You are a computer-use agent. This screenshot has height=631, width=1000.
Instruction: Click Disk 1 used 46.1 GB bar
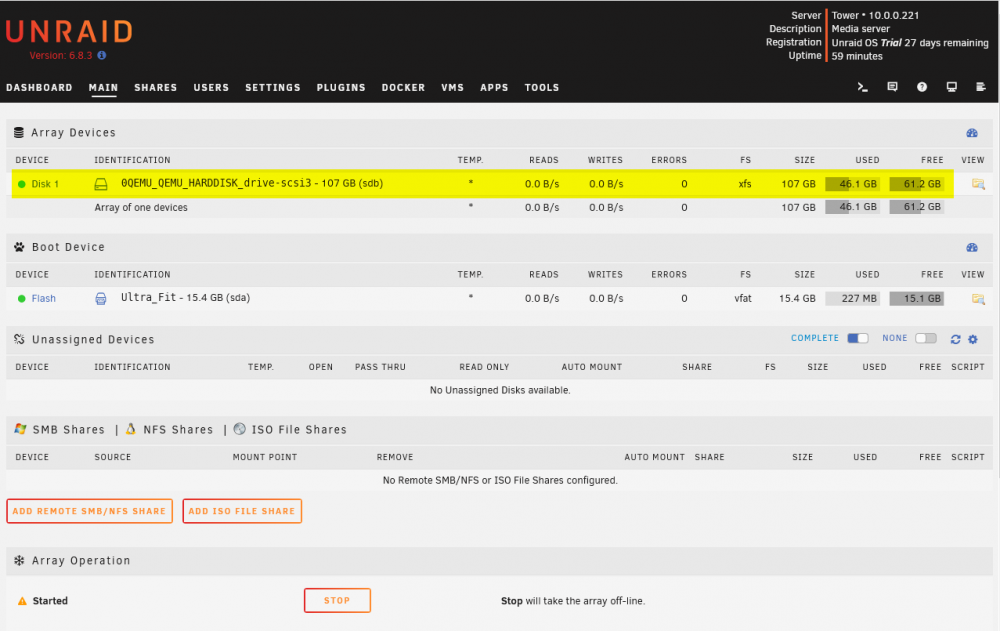click(852, 184)
